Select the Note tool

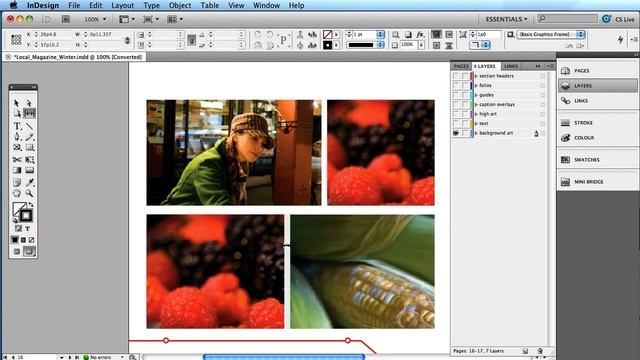tap(17, 182)
